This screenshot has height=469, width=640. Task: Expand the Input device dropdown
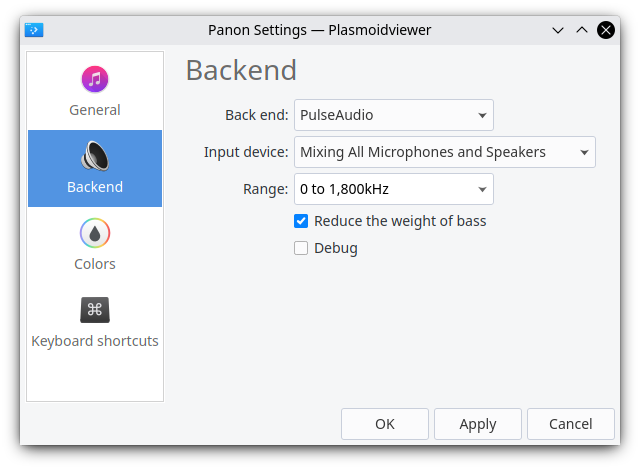[444, 152]
